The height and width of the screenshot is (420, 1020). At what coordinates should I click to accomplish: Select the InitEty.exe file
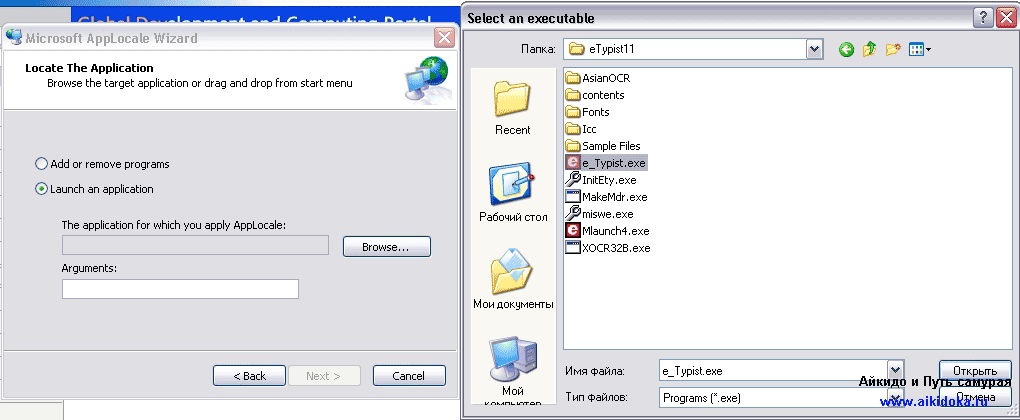point(601,179)
